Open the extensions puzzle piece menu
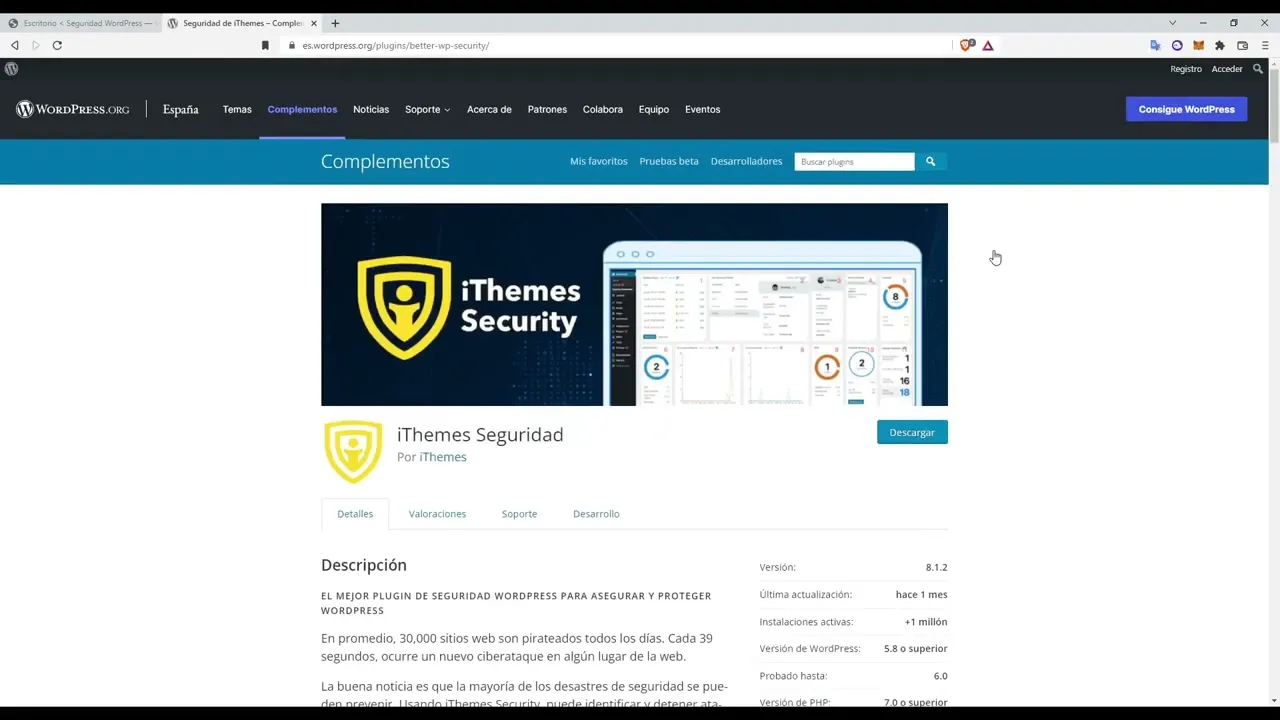The height and width of the screenshot is (720, 1280). pos(1220,45)
